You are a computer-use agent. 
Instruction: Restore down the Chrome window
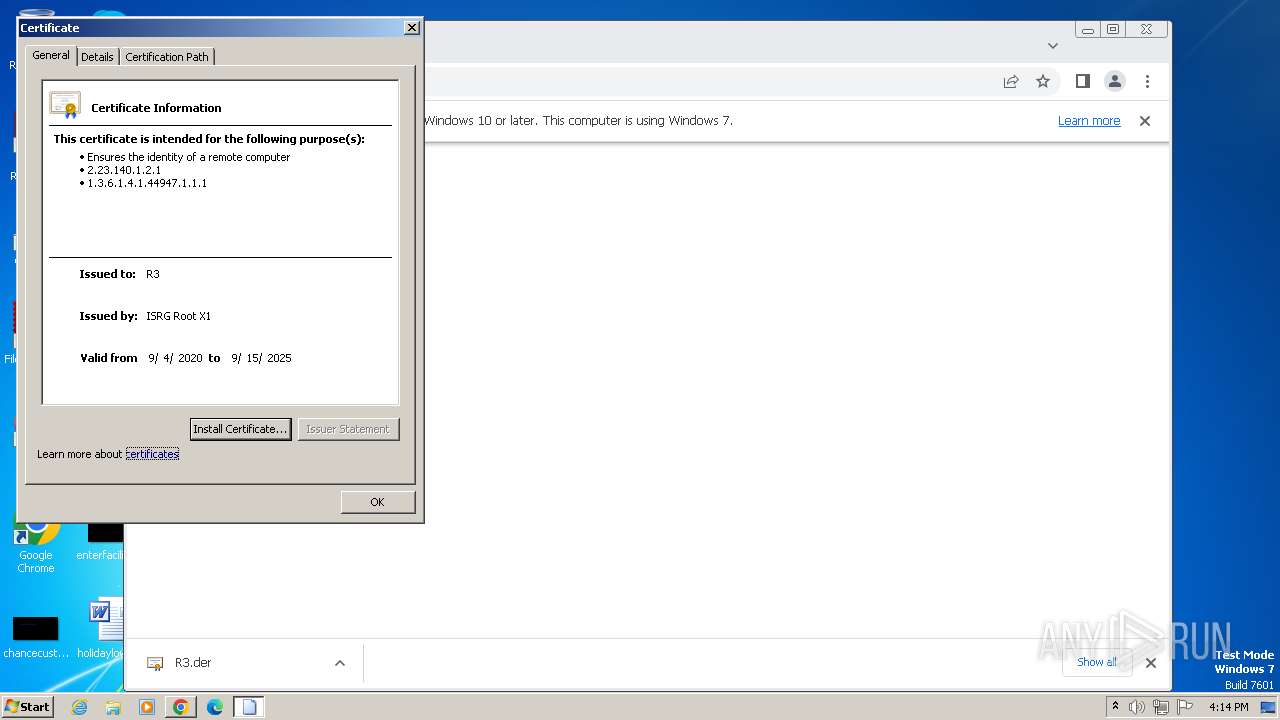(1113, 30)
